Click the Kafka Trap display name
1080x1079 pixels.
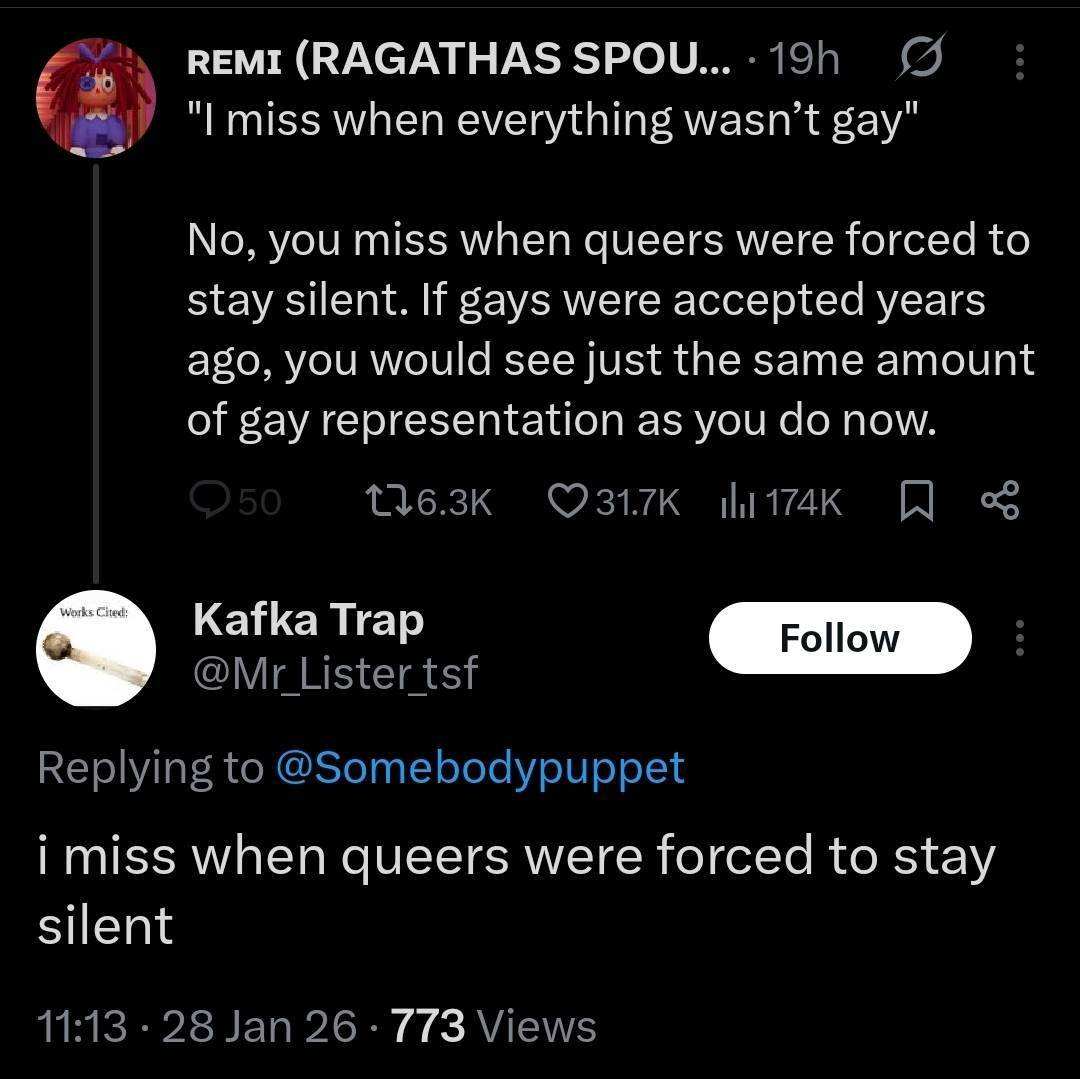[x=308, y=620]
